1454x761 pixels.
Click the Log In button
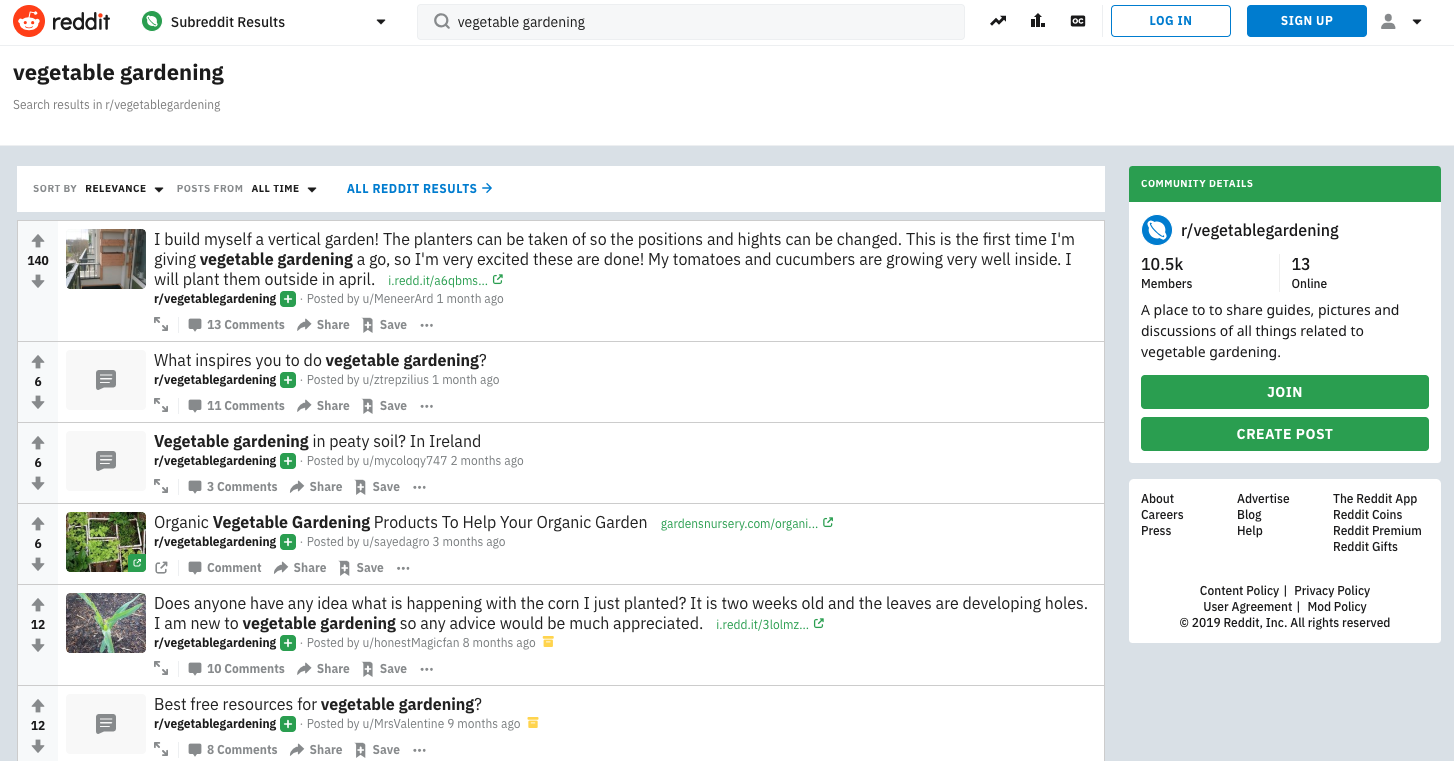click(x=1170, y=21)
